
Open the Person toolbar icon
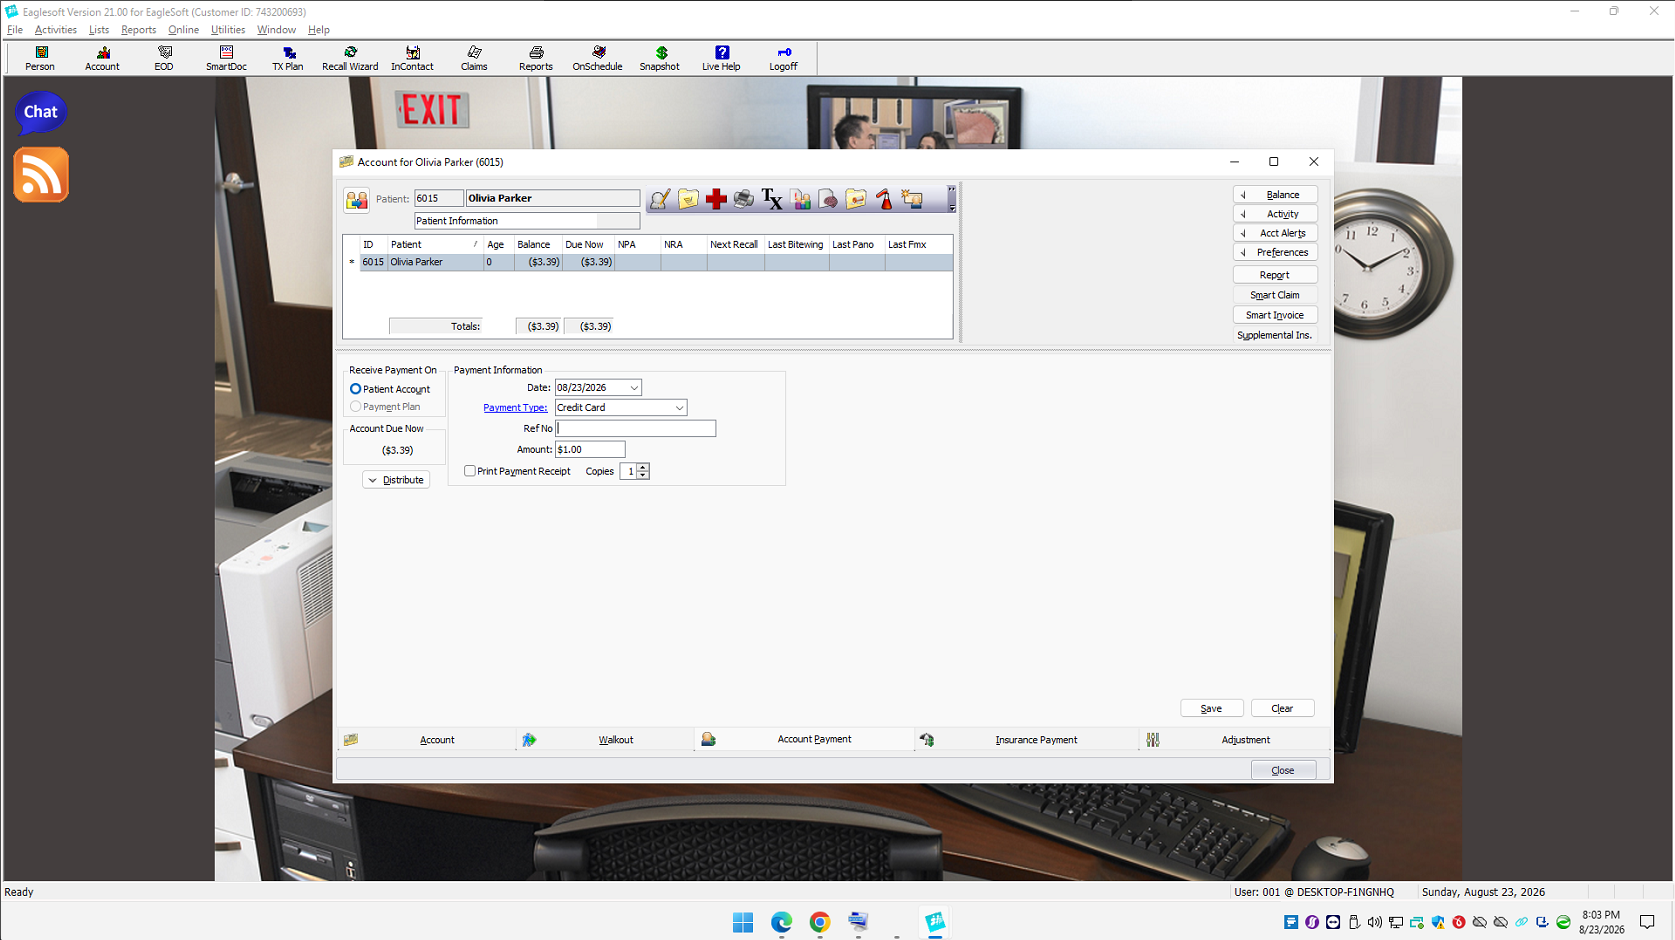[40, 58]
